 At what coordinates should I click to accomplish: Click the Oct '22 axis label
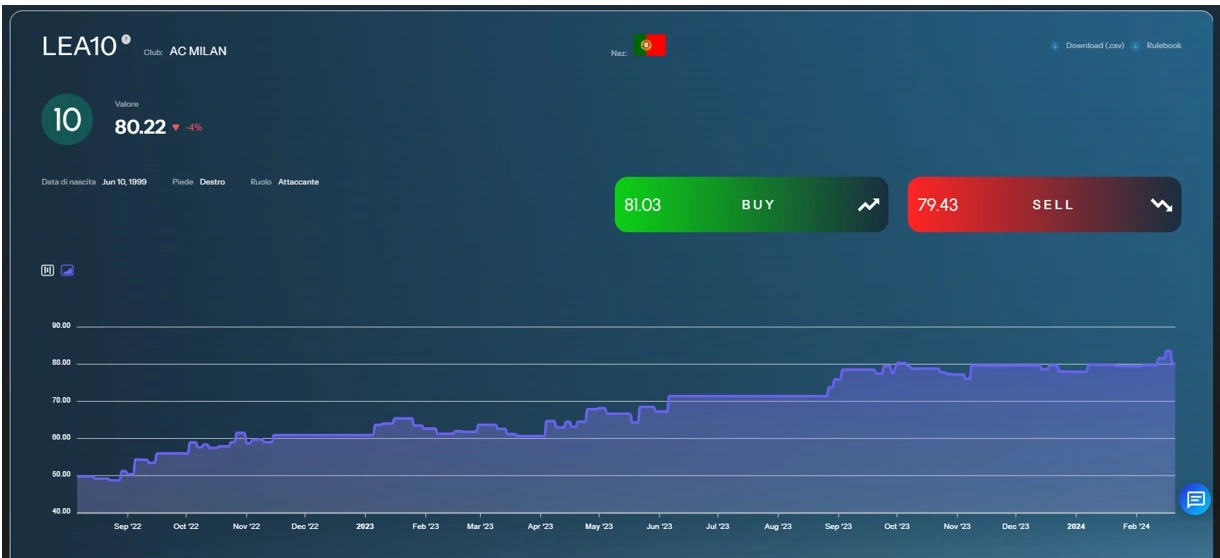(x=186, y=526)
